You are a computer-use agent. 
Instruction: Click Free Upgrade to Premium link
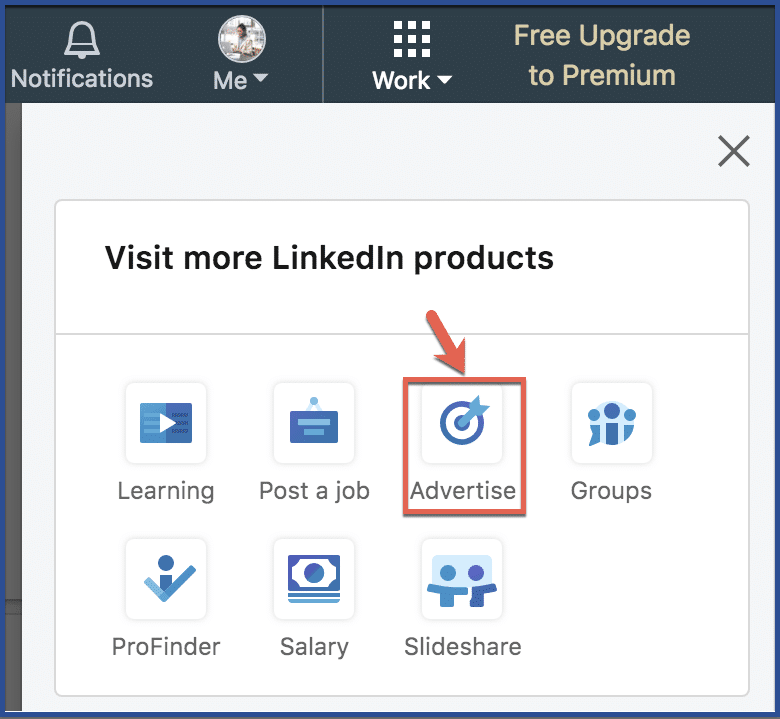click(x=602, y=55)
